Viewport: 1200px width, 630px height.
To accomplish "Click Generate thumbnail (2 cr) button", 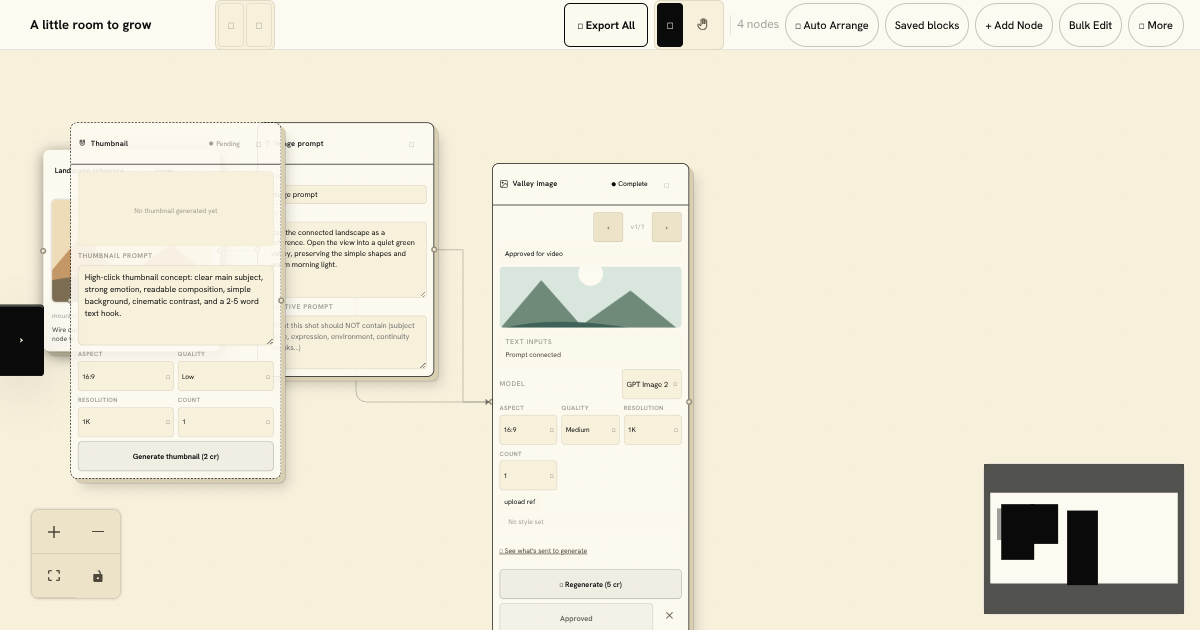I will 176,456.
